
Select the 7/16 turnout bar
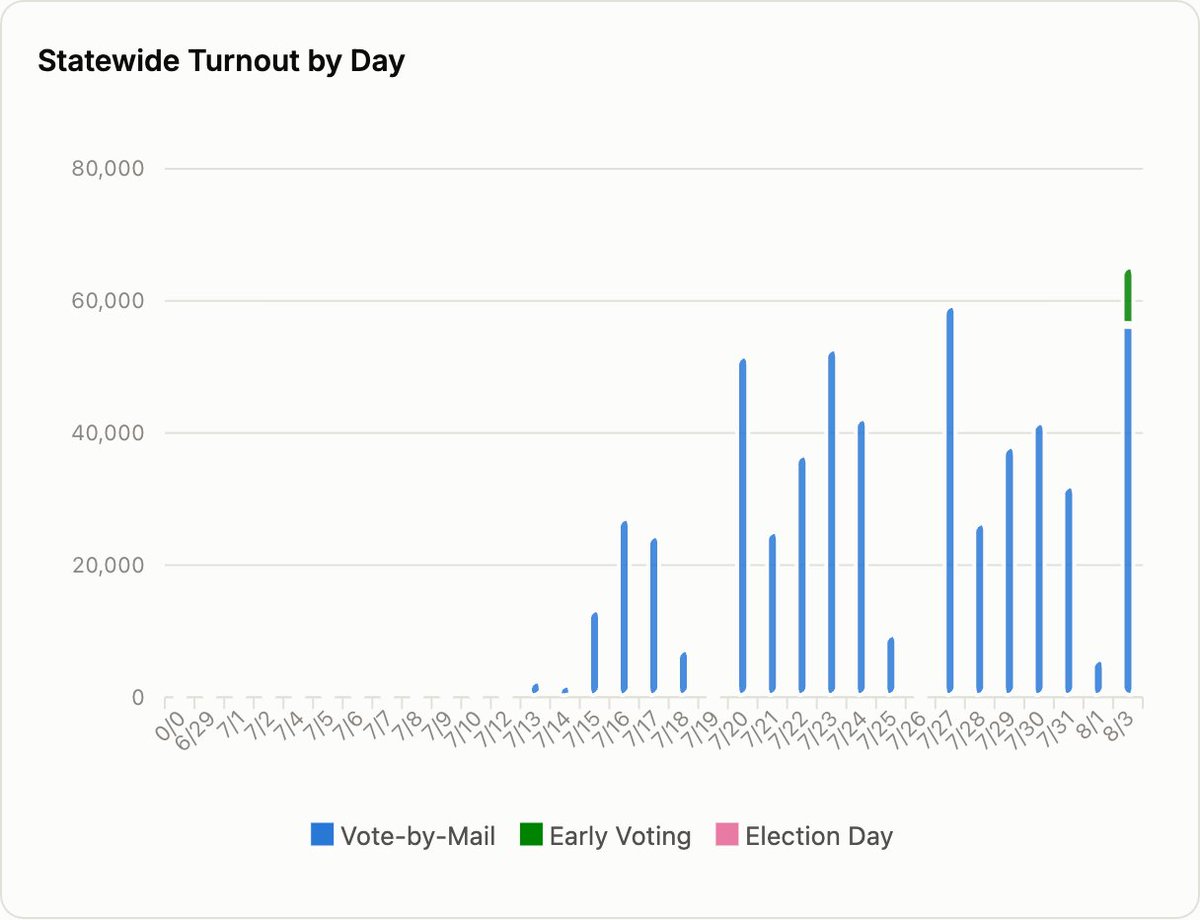click(x=625, y=607)
